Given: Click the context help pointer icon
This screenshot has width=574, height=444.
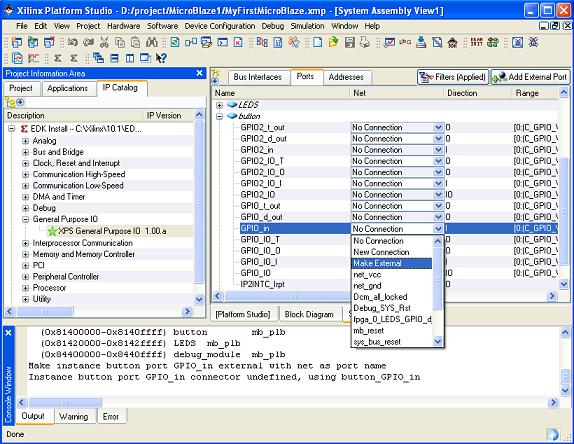Looking at the screenshot, I should [x=161, y=58].
